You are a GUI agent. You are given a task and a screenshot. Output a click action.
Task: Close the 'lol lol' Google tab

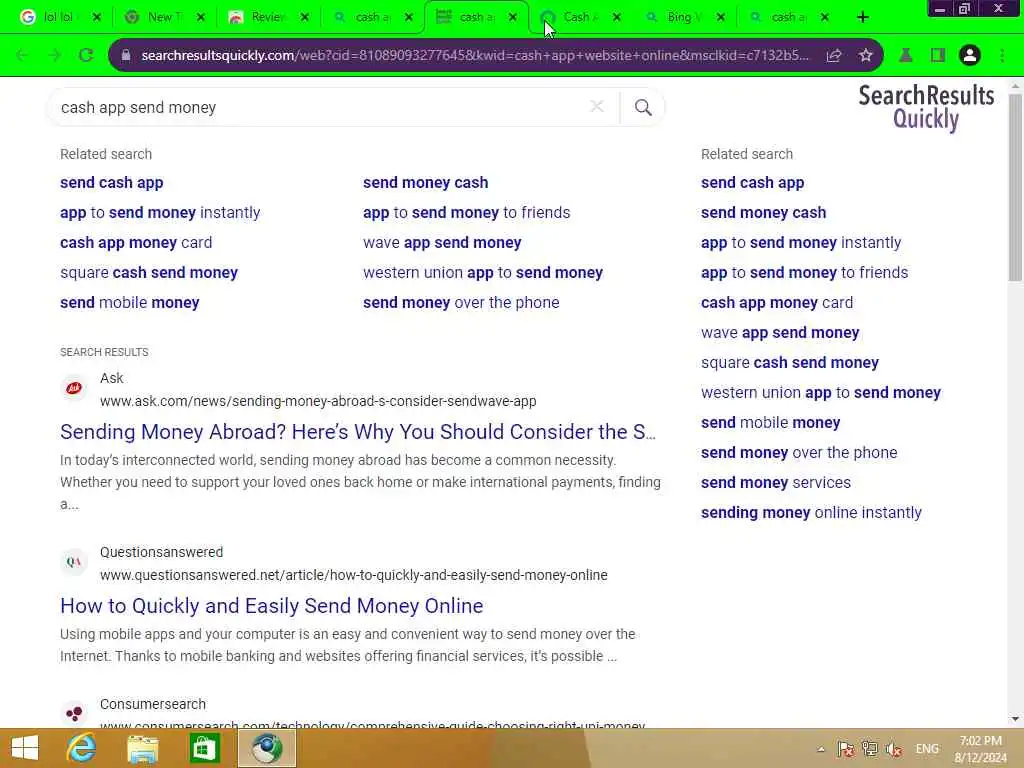coord(97,17)
